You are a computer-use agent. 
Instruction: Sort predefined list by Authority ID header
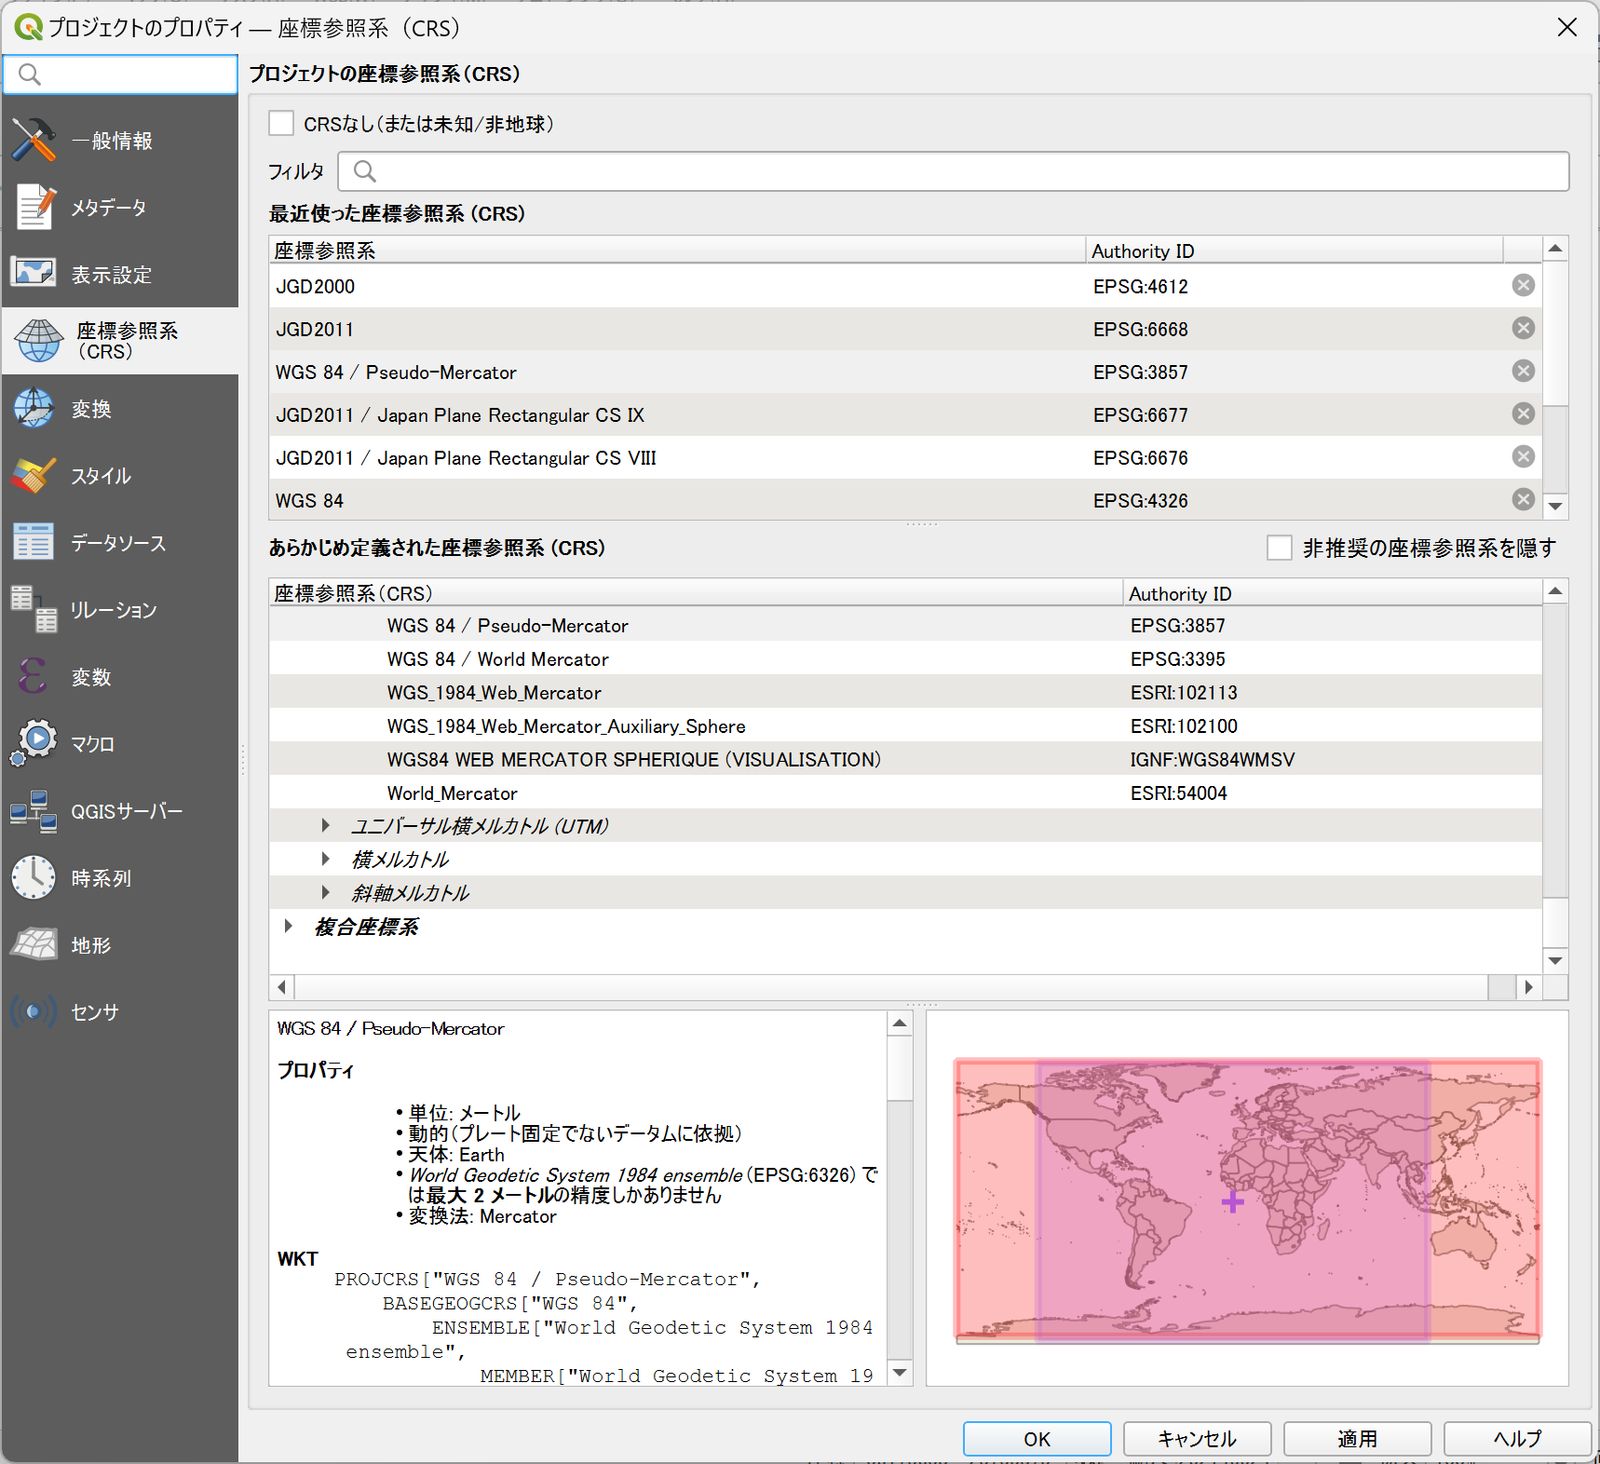pyautogui.click(x=1332, y=593)
